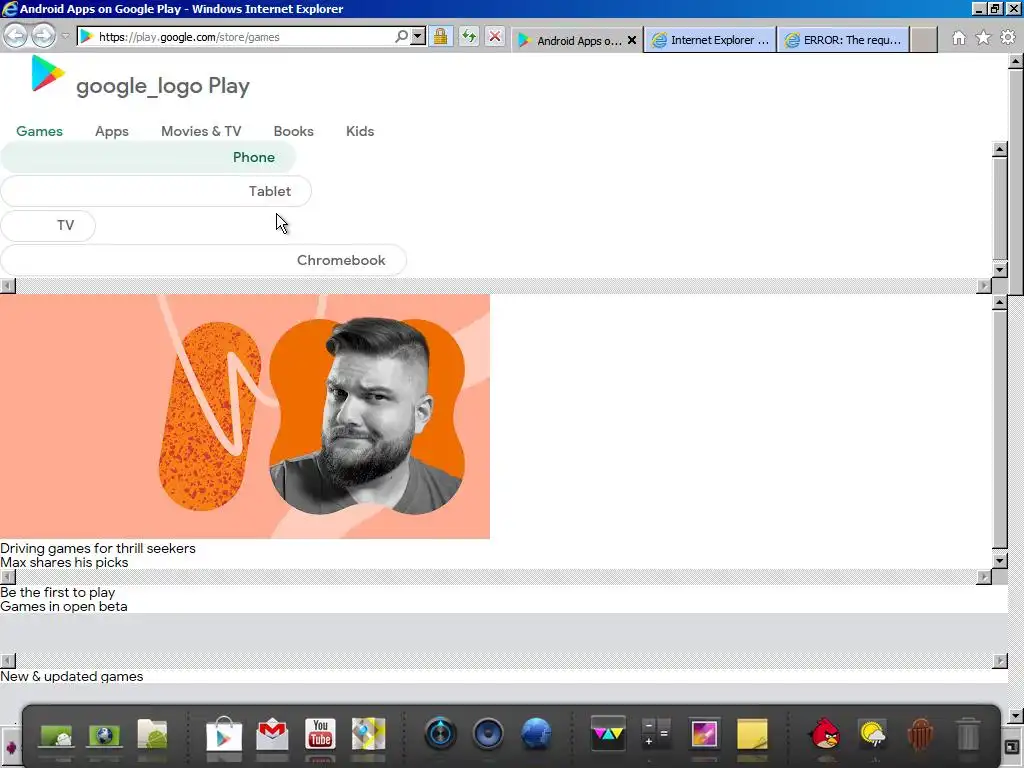1024x768 pixels.
Task: Open the speaker music dock icon
Action: tap(488, 733)
